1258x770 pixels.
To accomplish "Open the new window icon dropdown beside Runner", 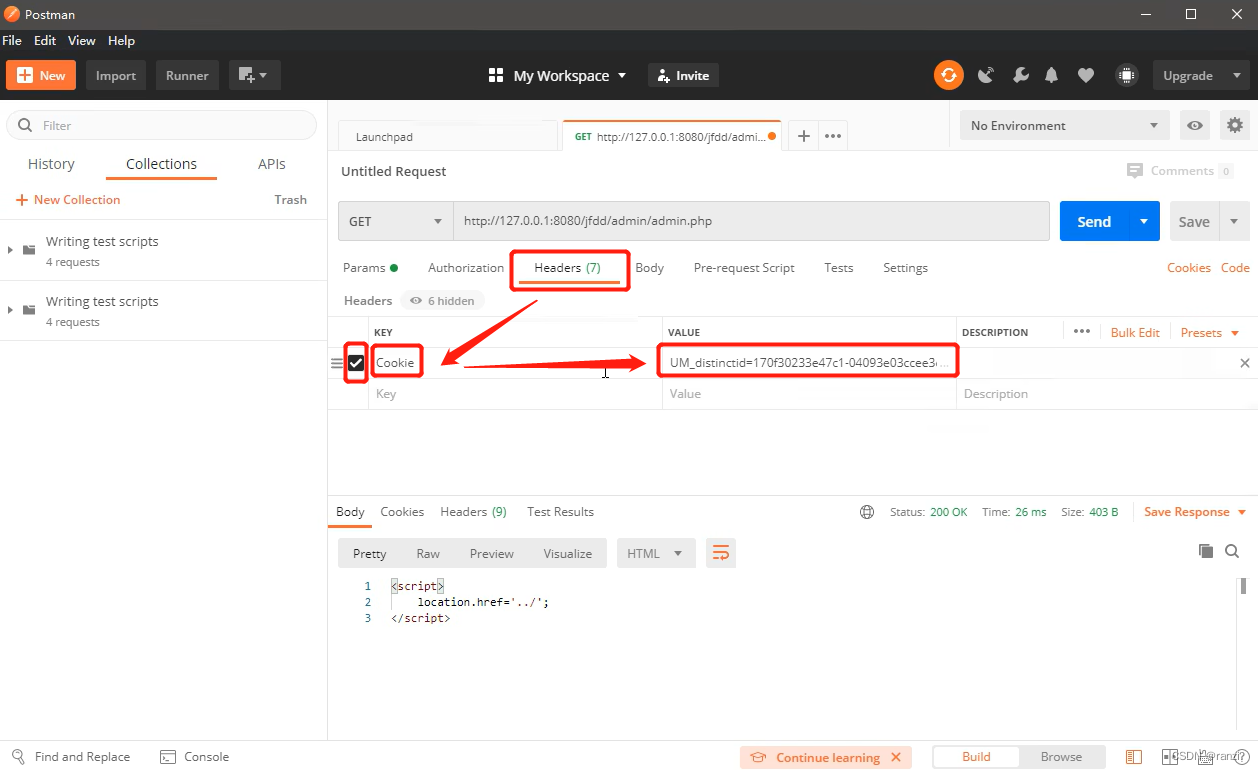I will pyautogui.click(x=254, y=75).
